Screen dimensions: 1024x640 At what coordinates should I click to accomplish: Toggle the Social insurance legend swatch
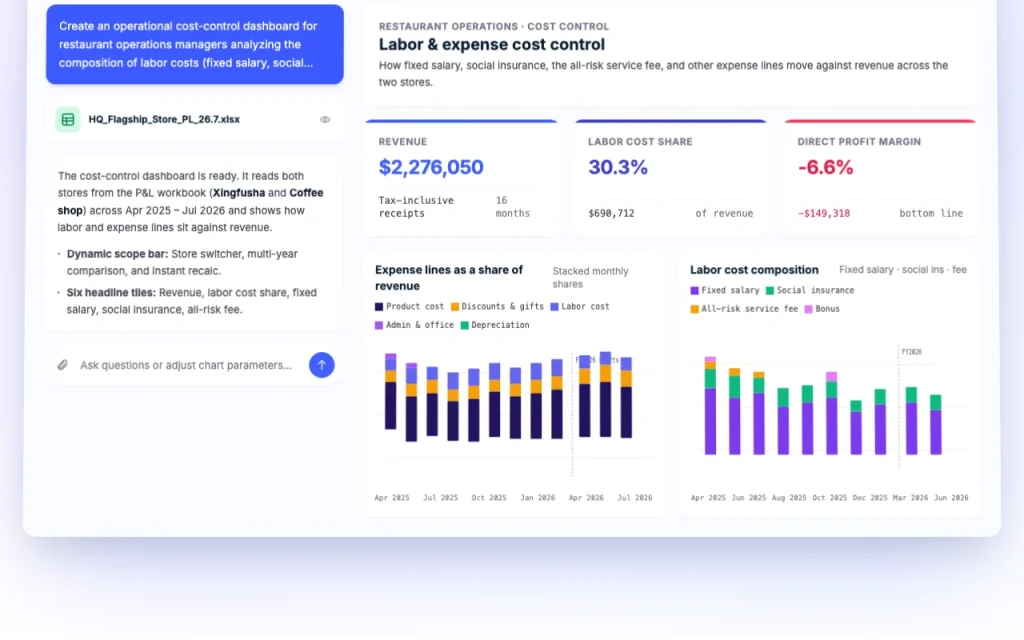770,291
